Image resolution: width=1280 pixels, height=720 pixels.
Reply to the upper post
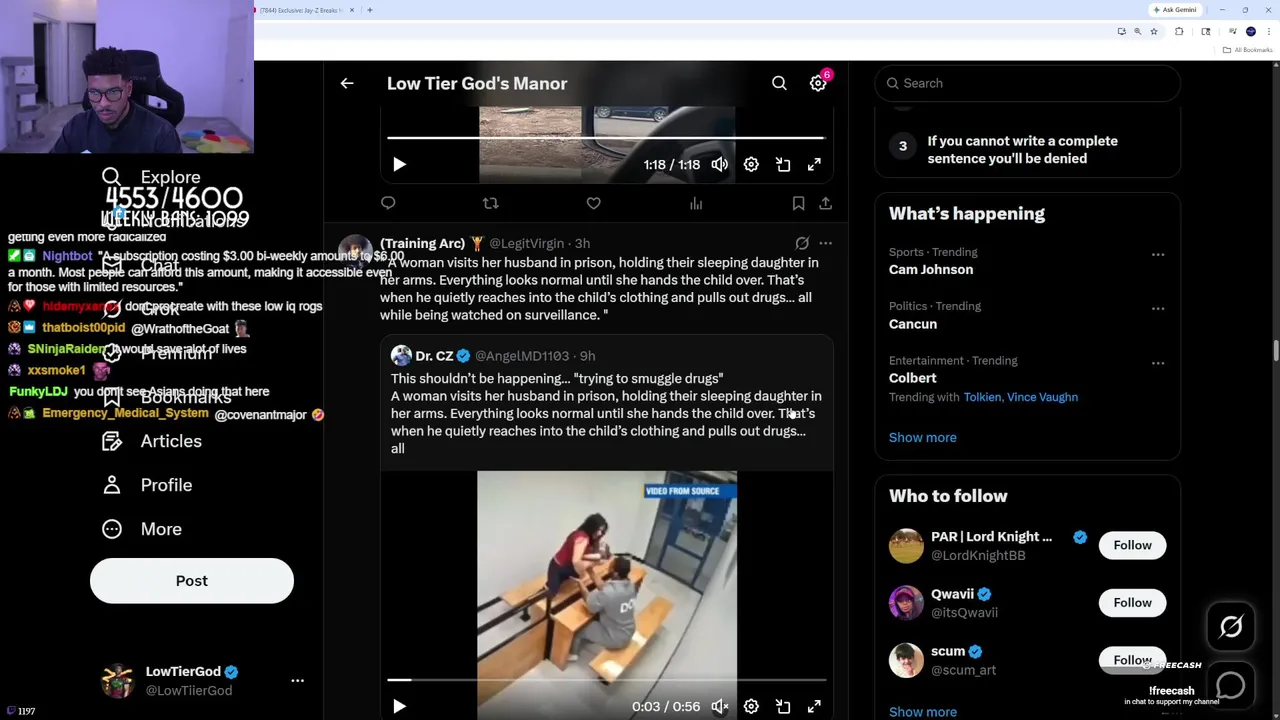coord(388,203)
